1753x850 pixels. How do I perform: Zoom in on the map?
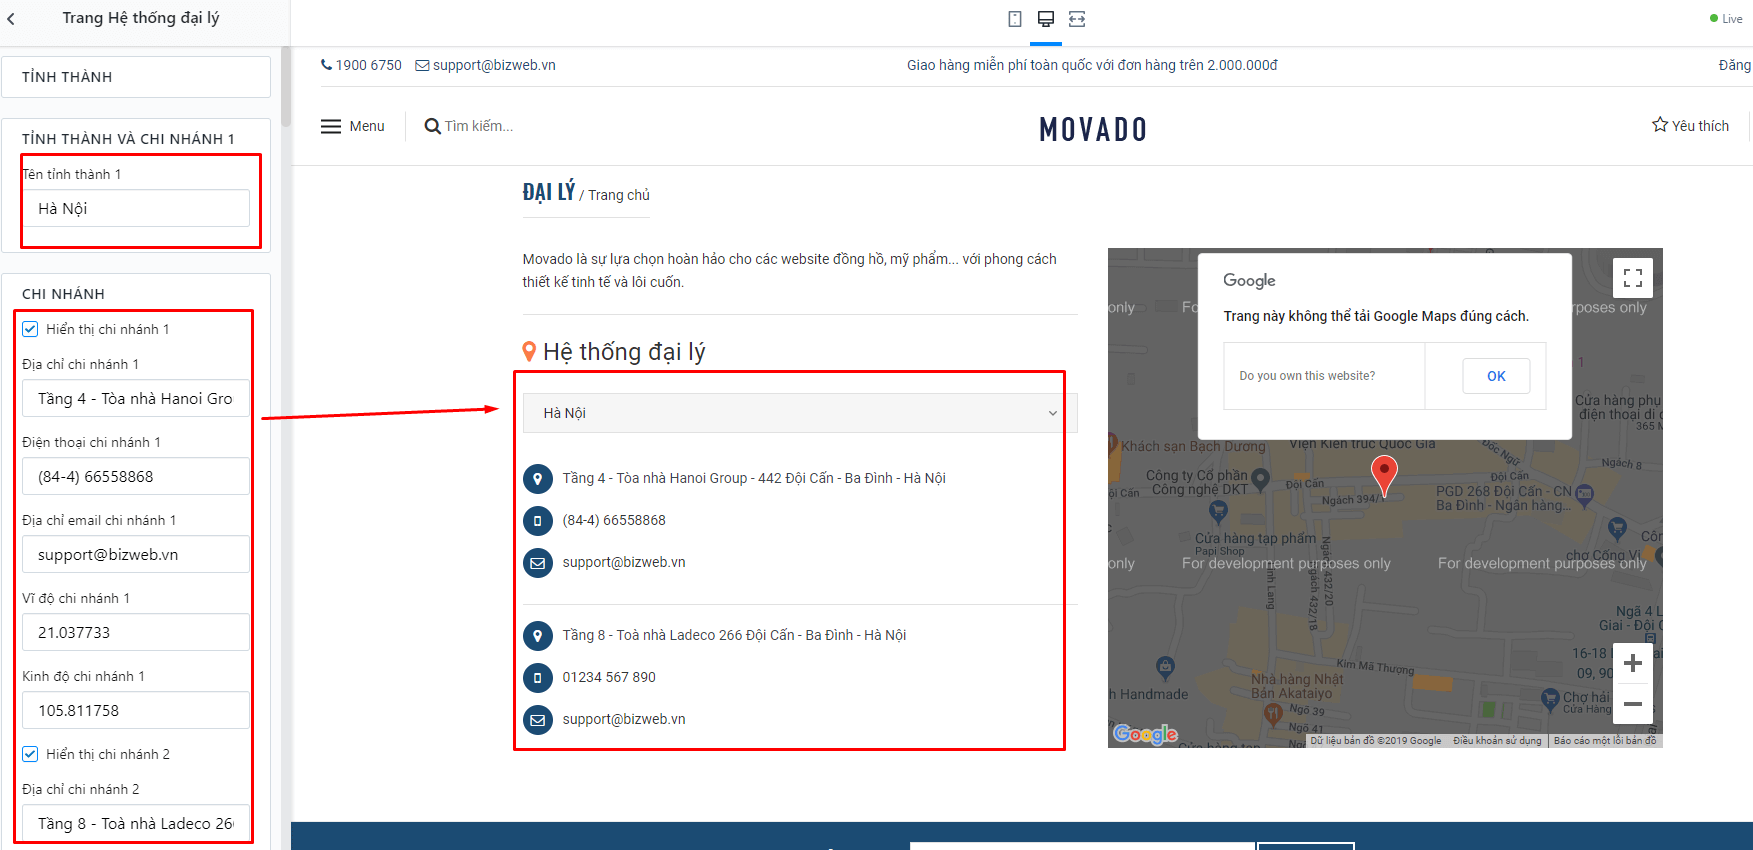click(1633, 663)
